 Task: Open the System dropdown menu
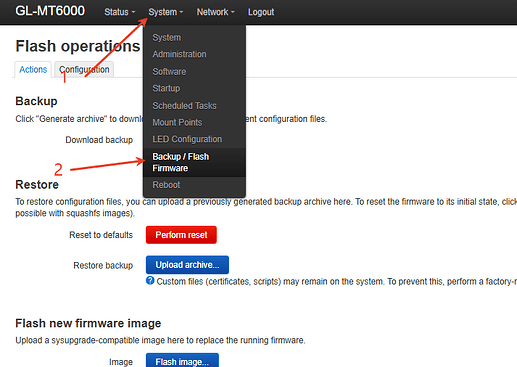point(166,12)
